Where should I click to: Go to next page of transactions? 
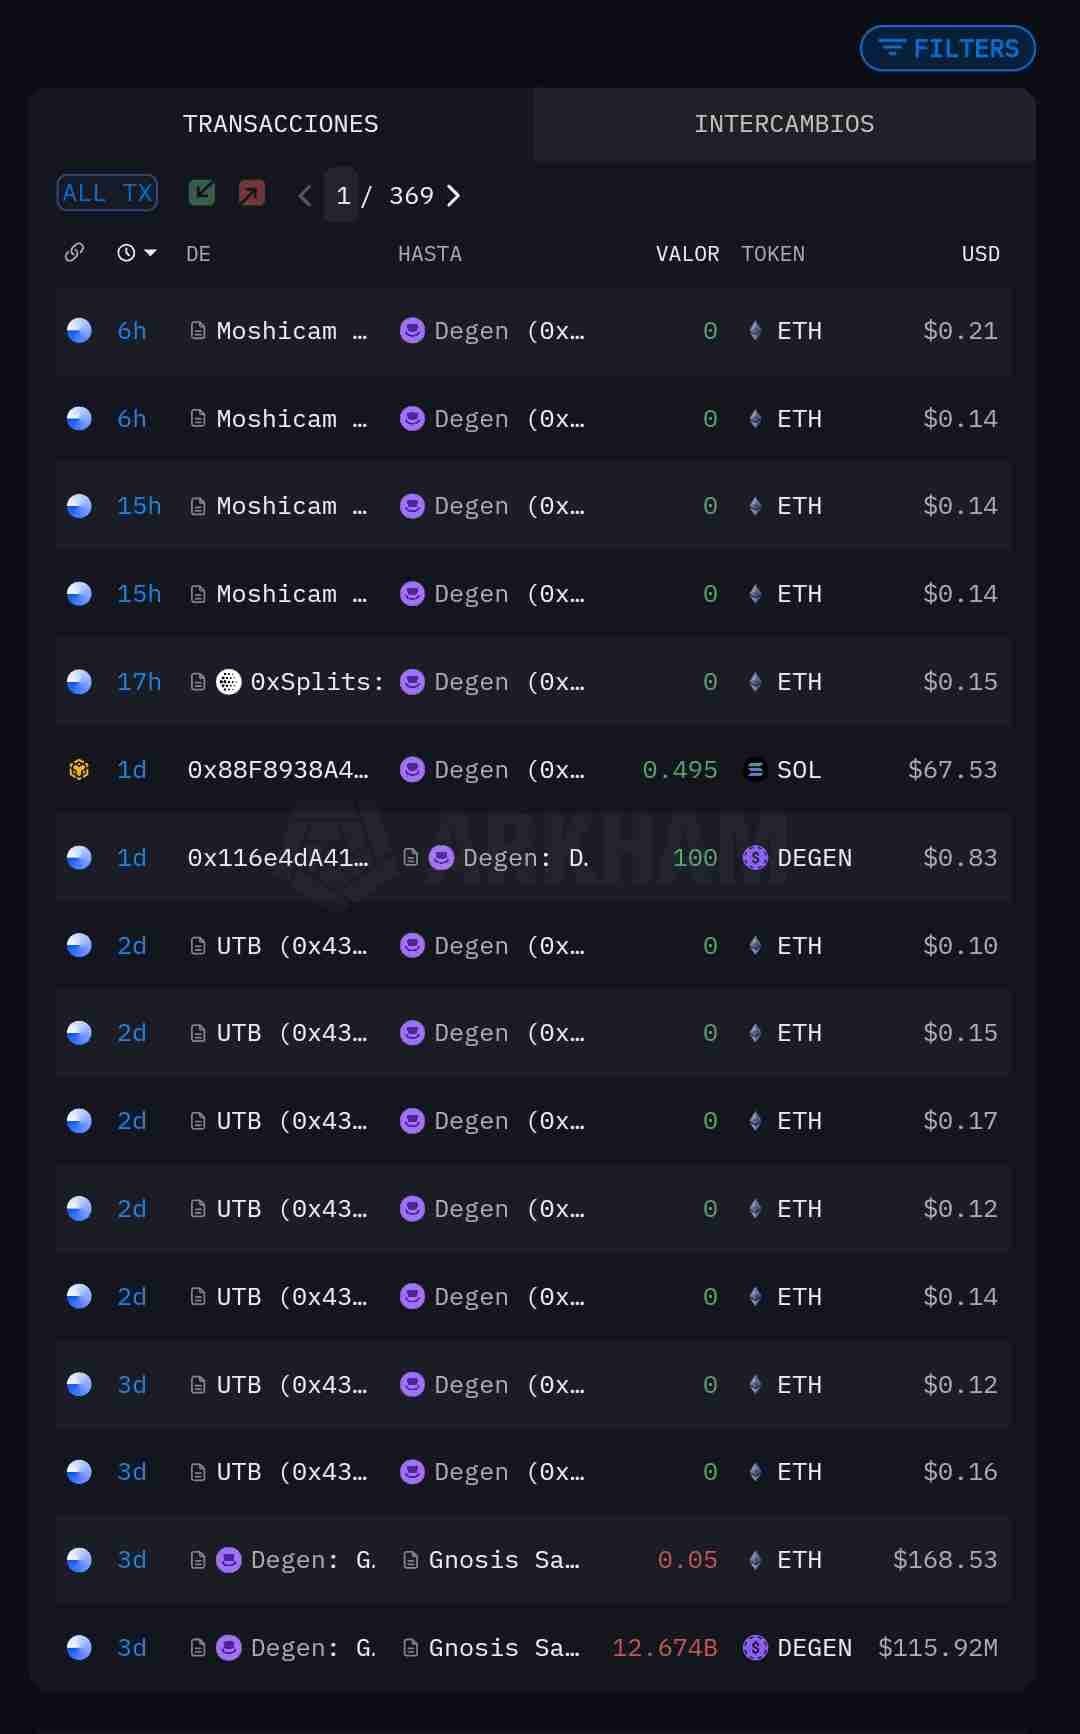[454, 195]
